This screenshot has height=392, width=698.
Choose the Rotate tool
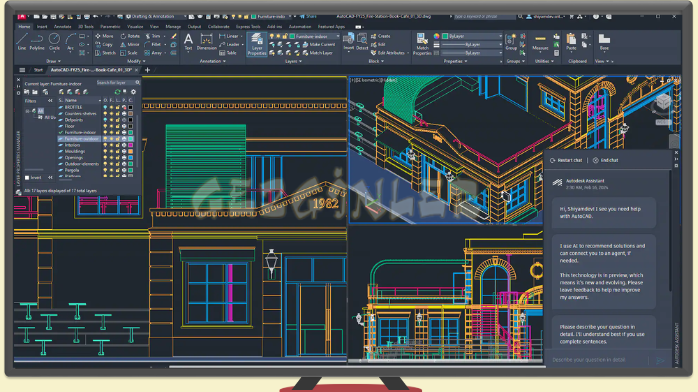(130, 36)
